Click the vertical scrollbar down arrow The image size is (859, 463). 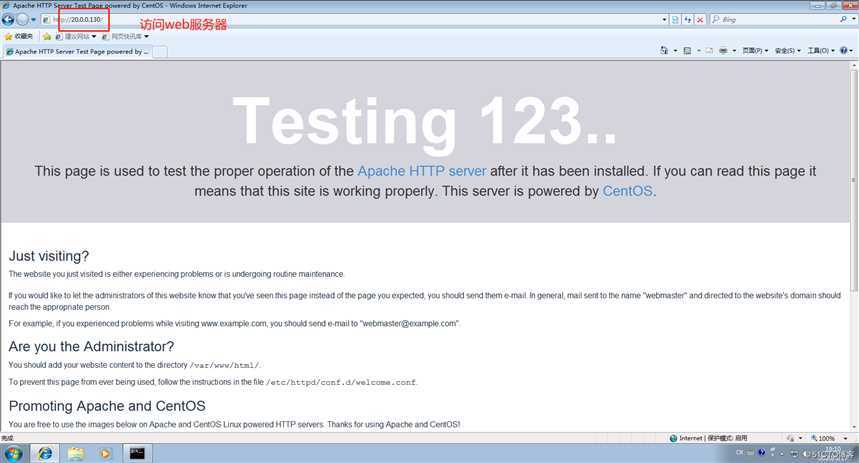pyautogui.click(x=854, y=427)
